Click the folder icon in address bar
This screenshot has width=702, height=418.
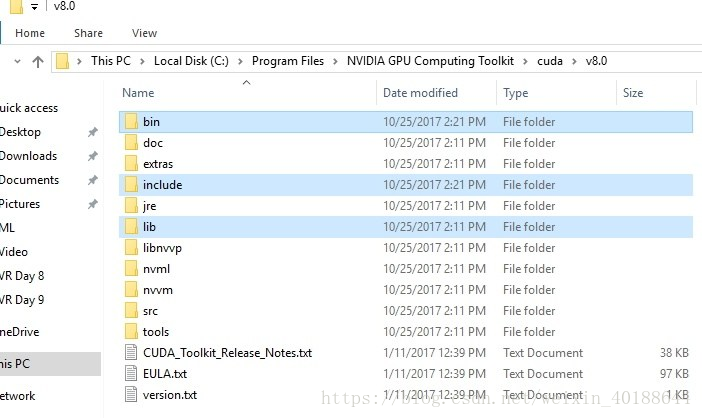pyautogui.click(x=63, y=61)
